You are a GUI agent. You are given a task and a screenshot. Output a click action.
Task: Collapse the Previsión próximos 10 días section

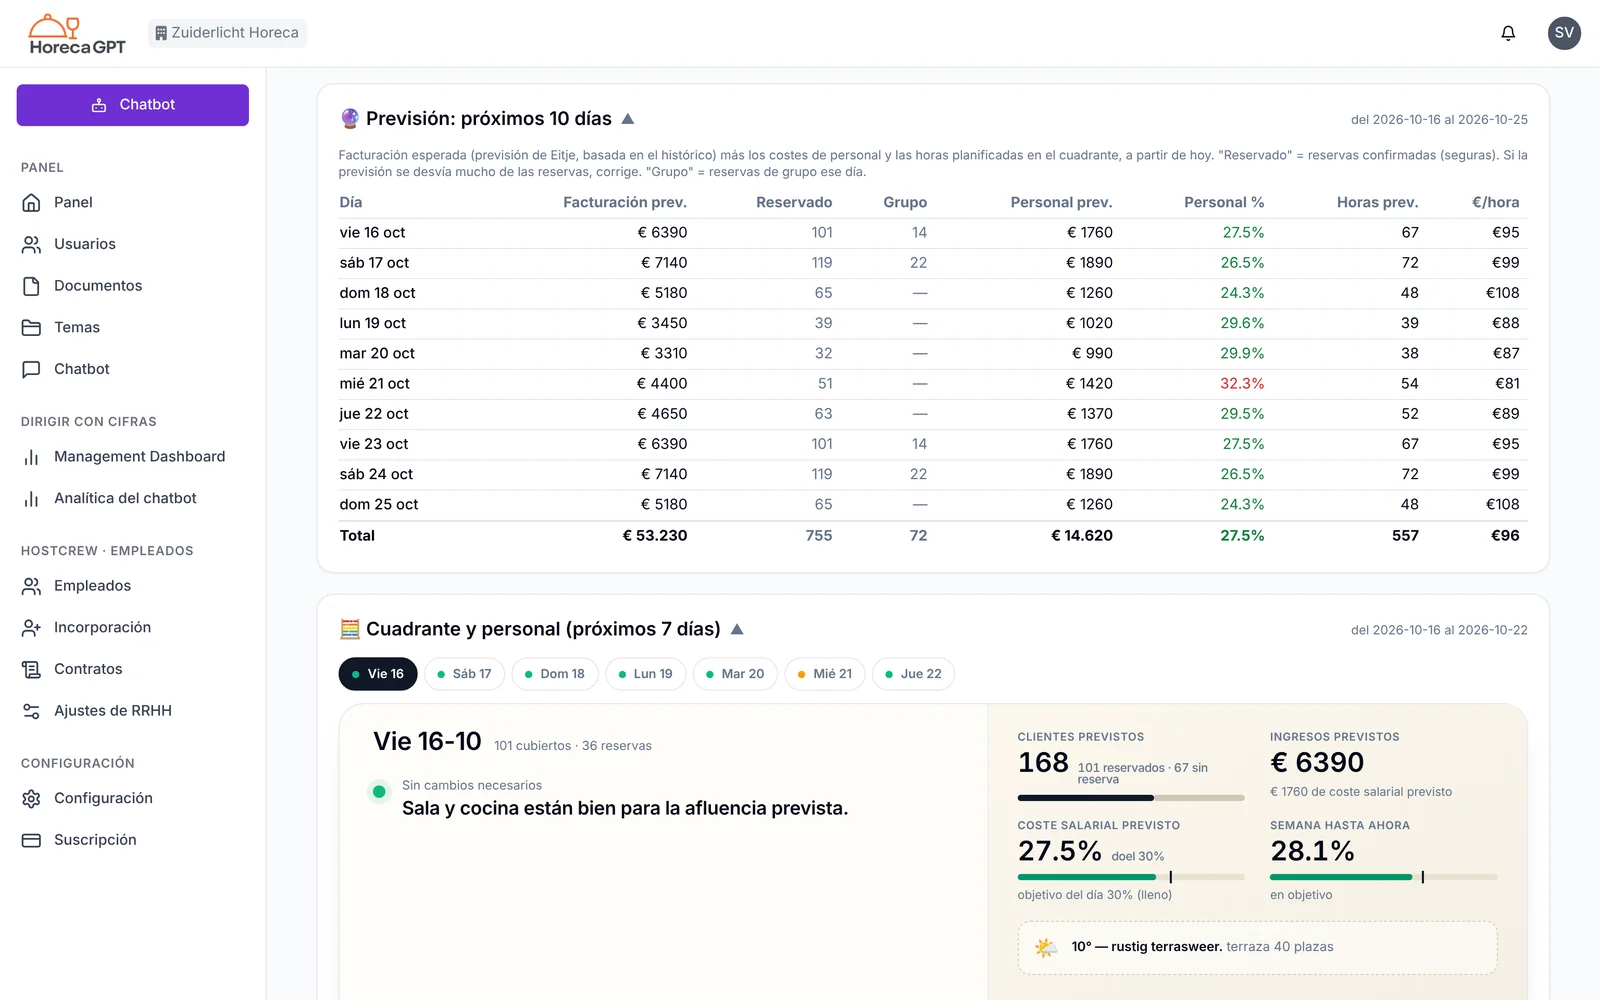[x=628, y=119]
